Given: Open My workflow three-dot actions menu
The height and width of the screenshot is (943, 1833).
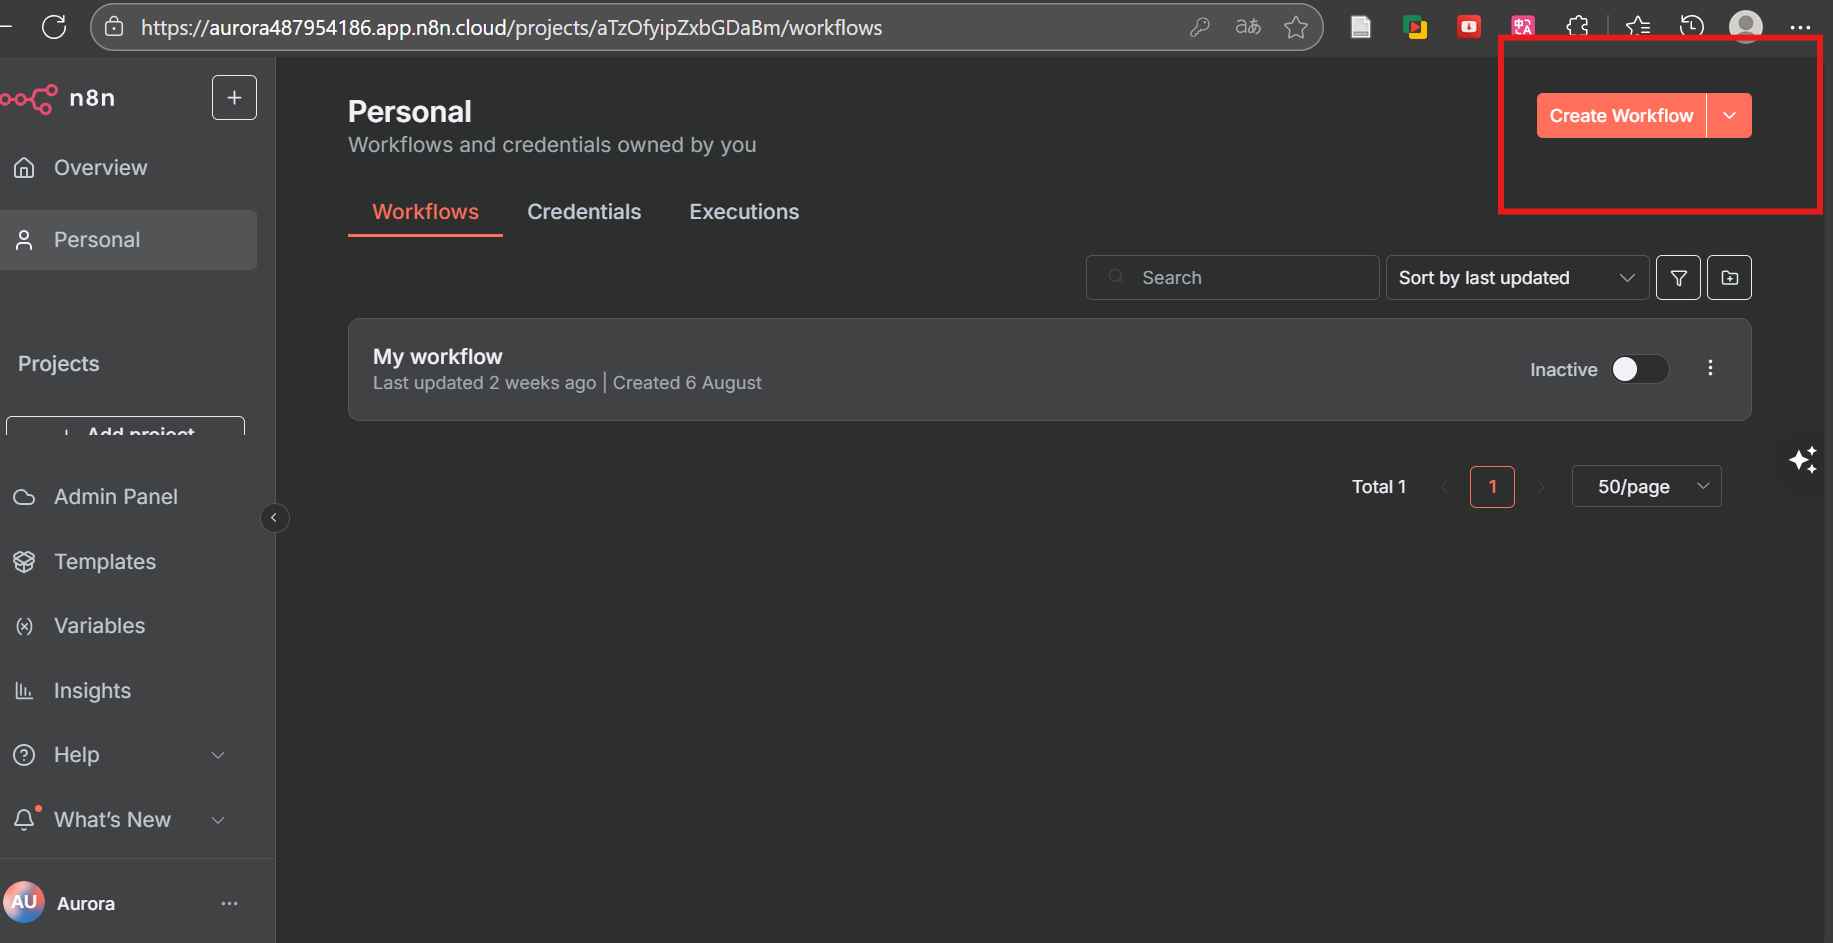Looking at the screenshot, I should (x=1710, y=368).
